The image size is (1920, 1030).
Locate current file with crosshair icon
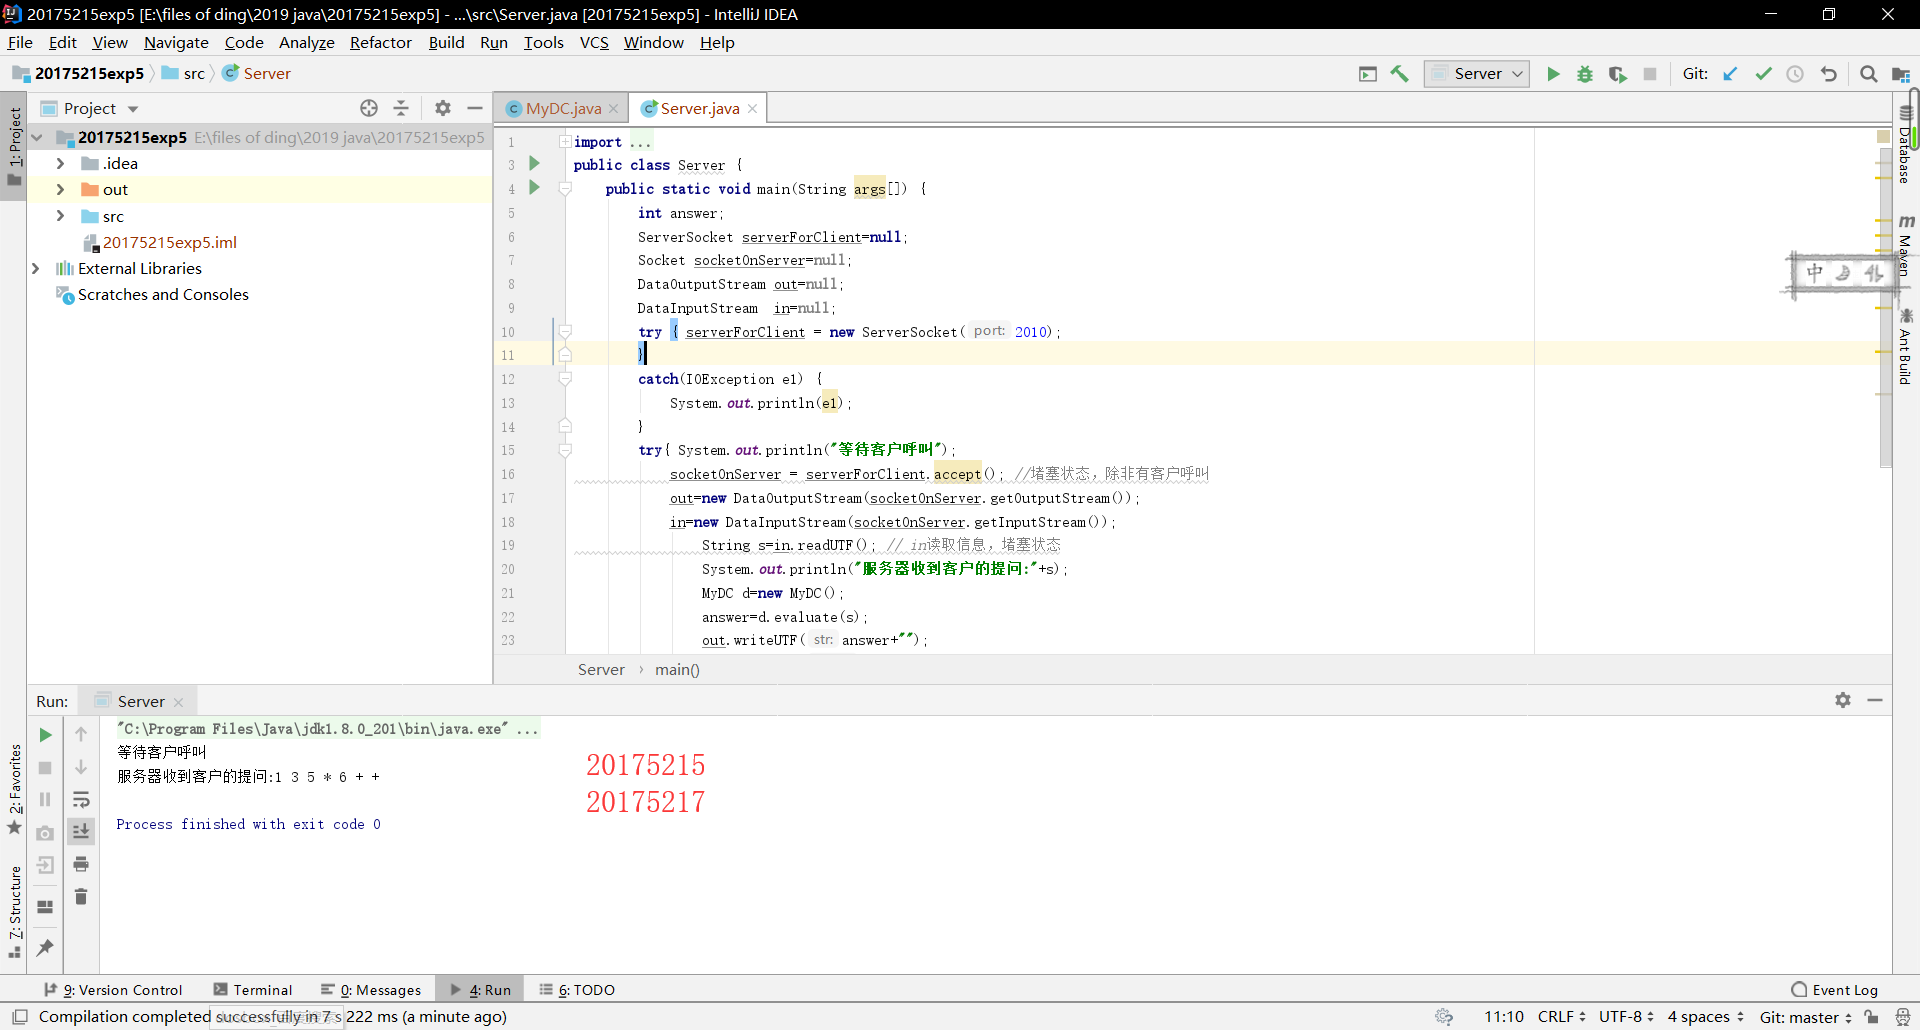[x=369, y=108]
